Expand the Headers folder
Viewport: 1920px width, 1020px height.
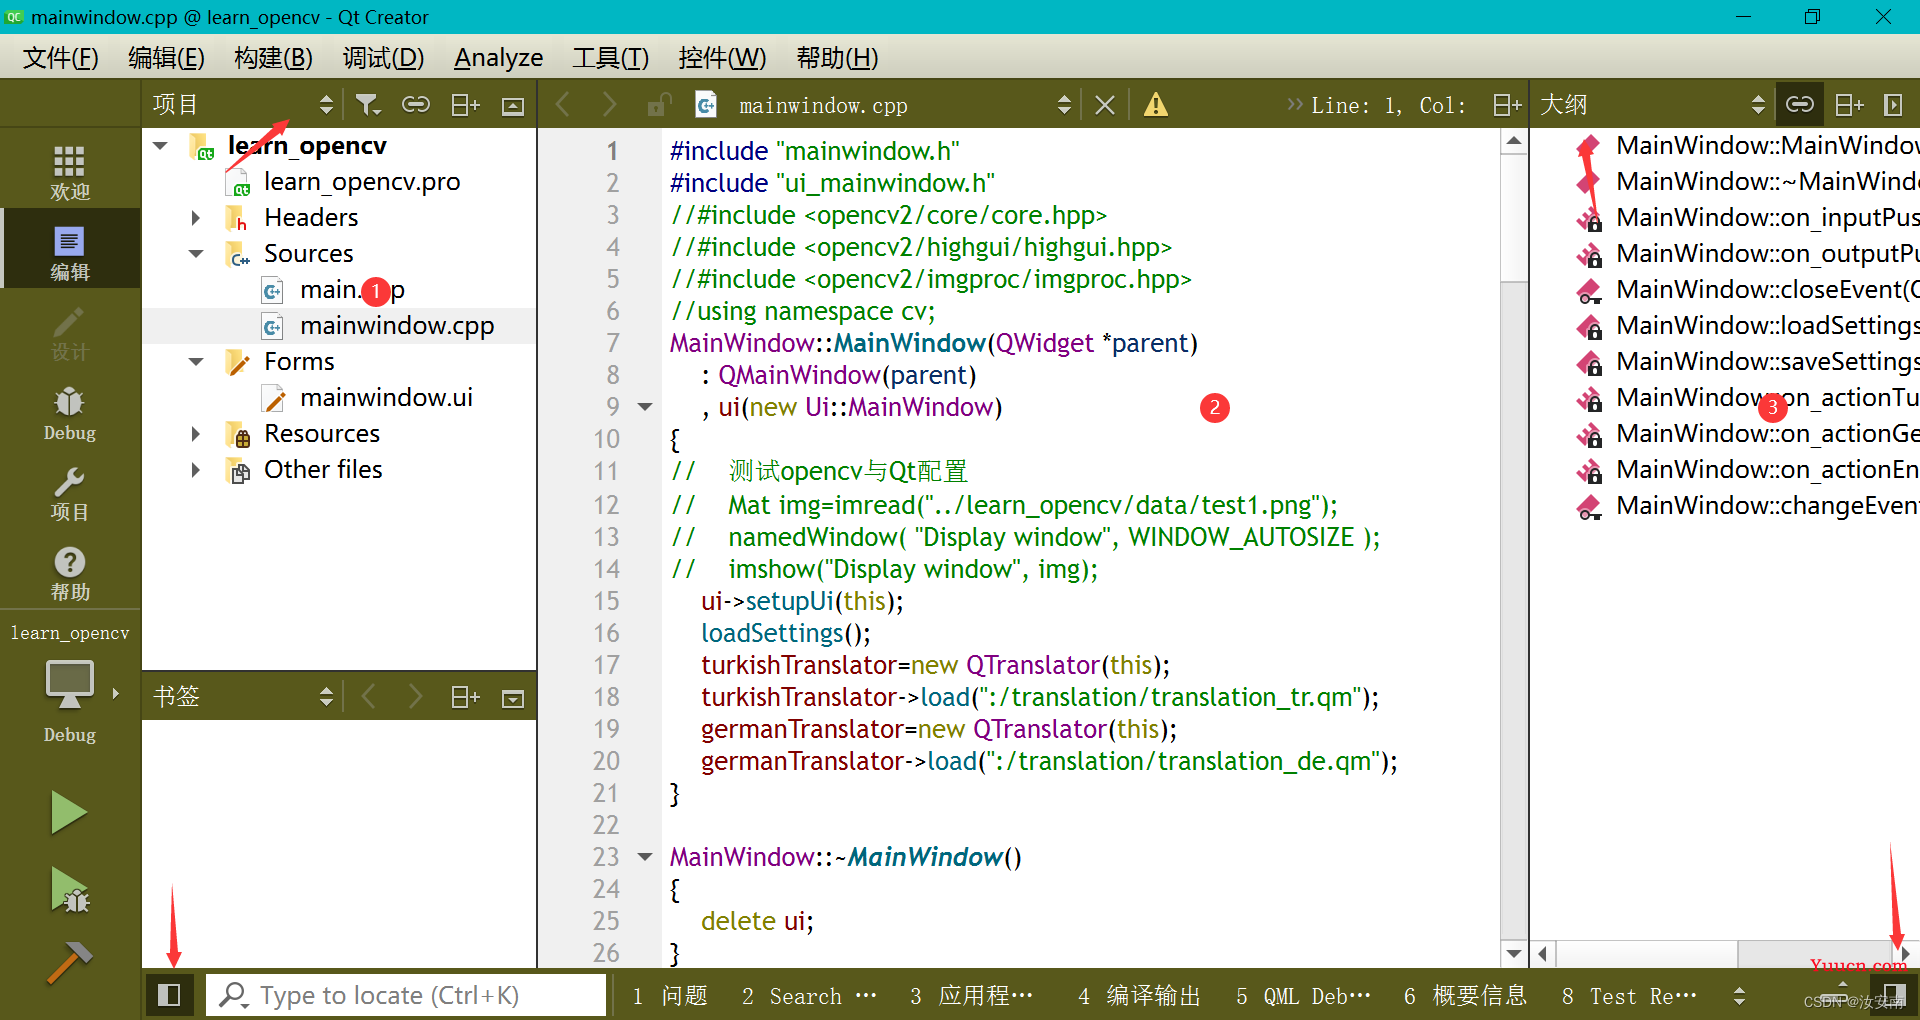click(196, 218)
